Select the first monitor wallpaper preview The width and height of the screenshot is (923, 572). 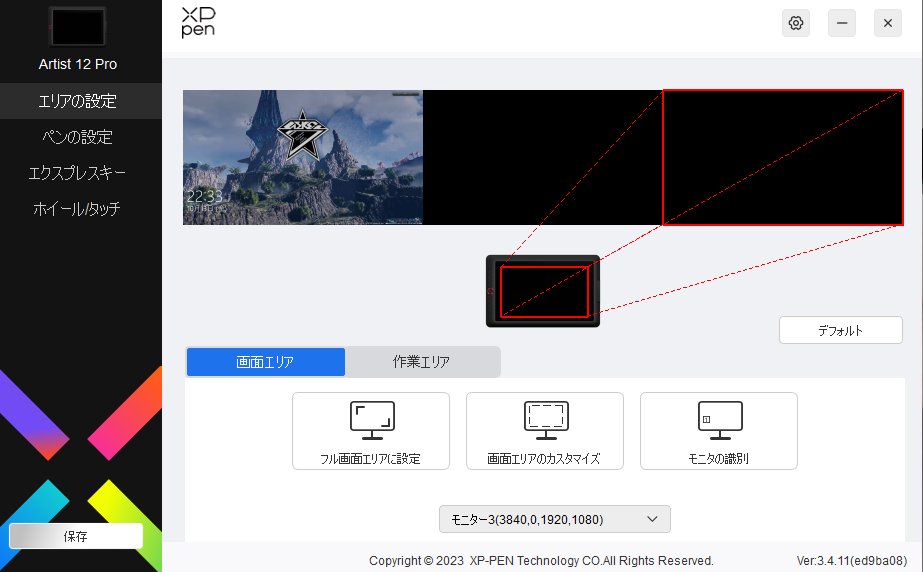click(x=303, y=157)
